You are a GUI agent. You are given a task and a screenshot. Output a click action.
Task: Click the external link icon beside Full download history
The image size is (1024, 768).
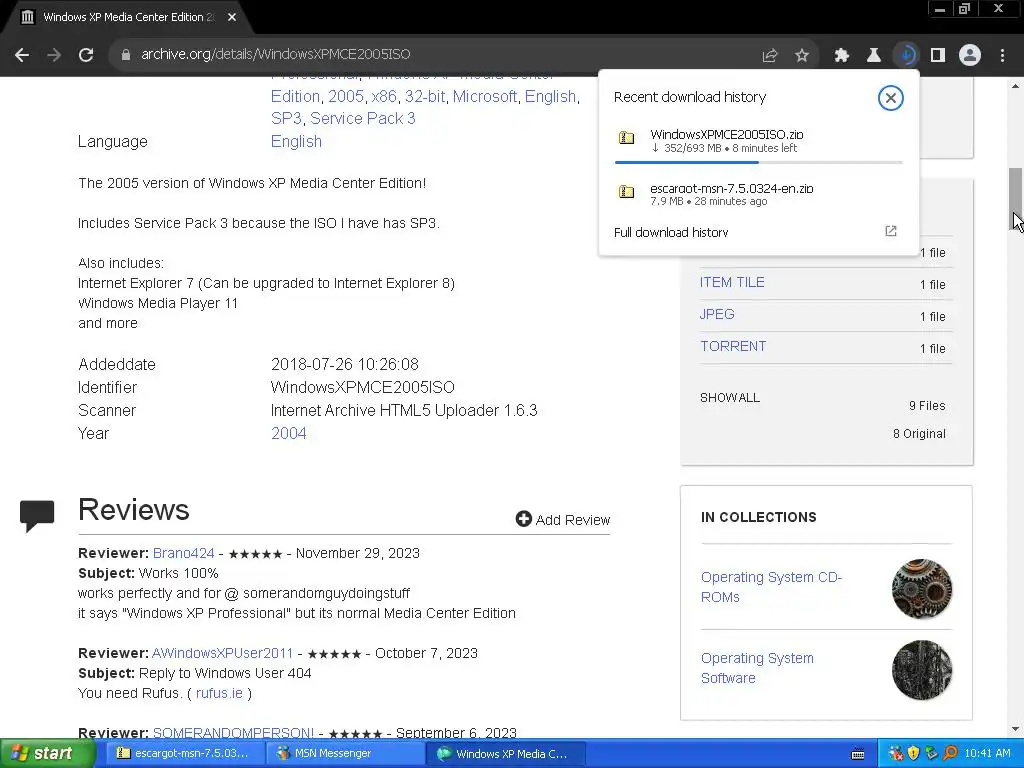pos(891,231)
